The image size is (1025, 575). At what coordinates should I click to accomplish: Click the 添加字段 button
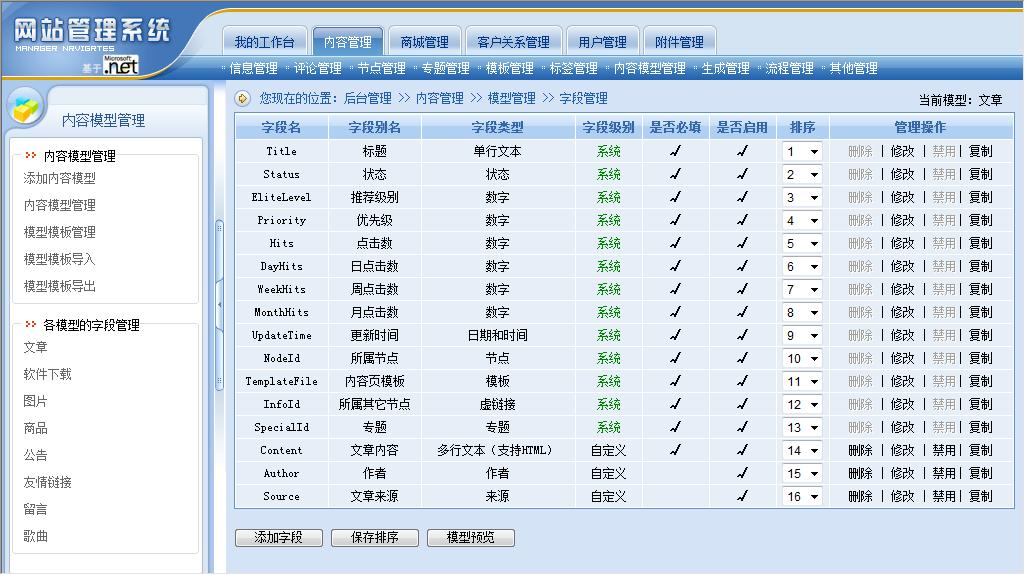(279, 538)
